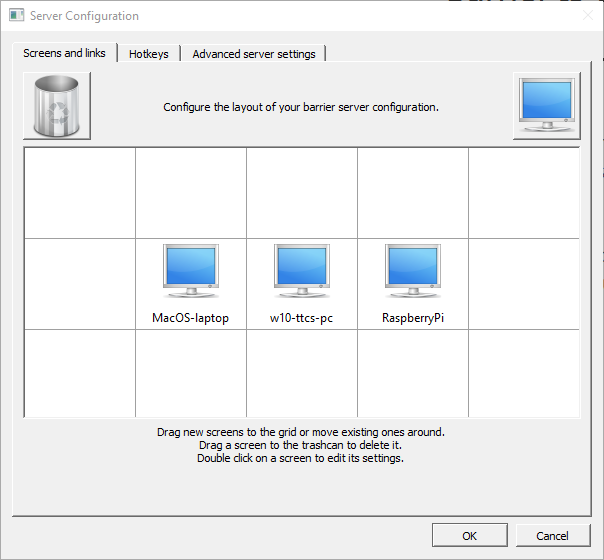
Task: Click the empty grid cell above MacOS-laptop
Action: 190,193
